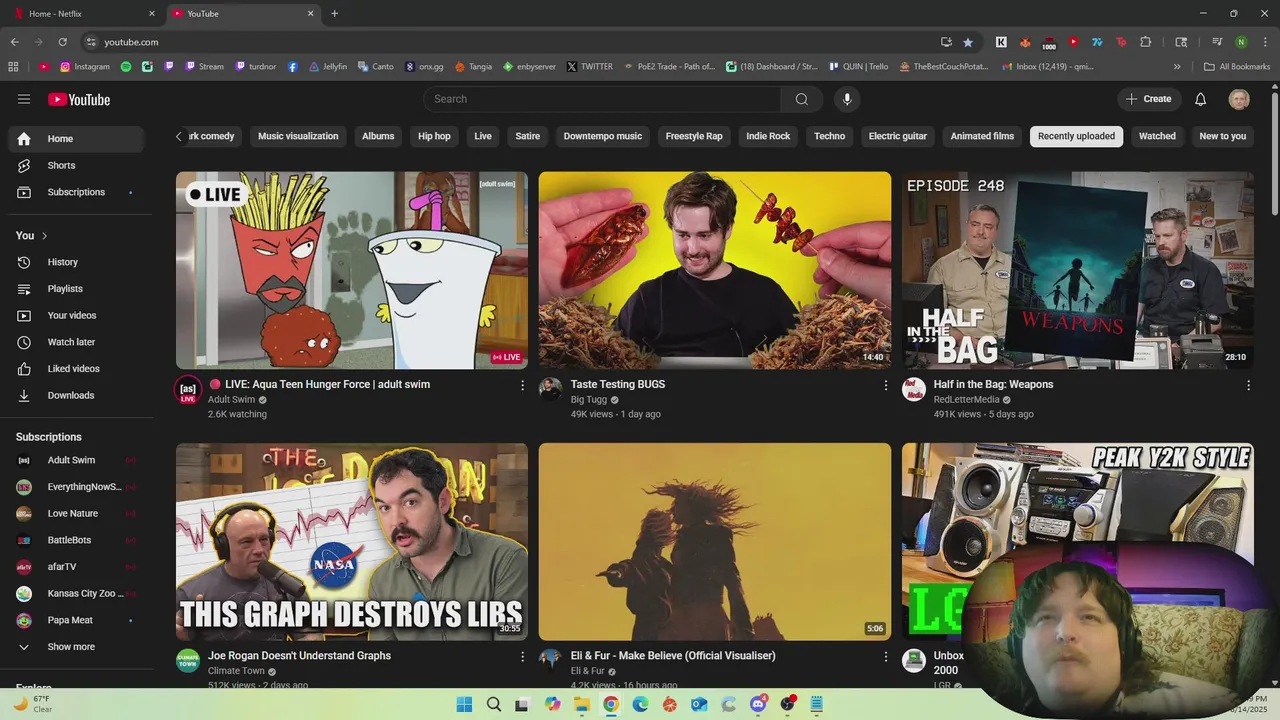
Task: Open Microsoft Edge from the taskbar
Action: (x=641, y=704)
